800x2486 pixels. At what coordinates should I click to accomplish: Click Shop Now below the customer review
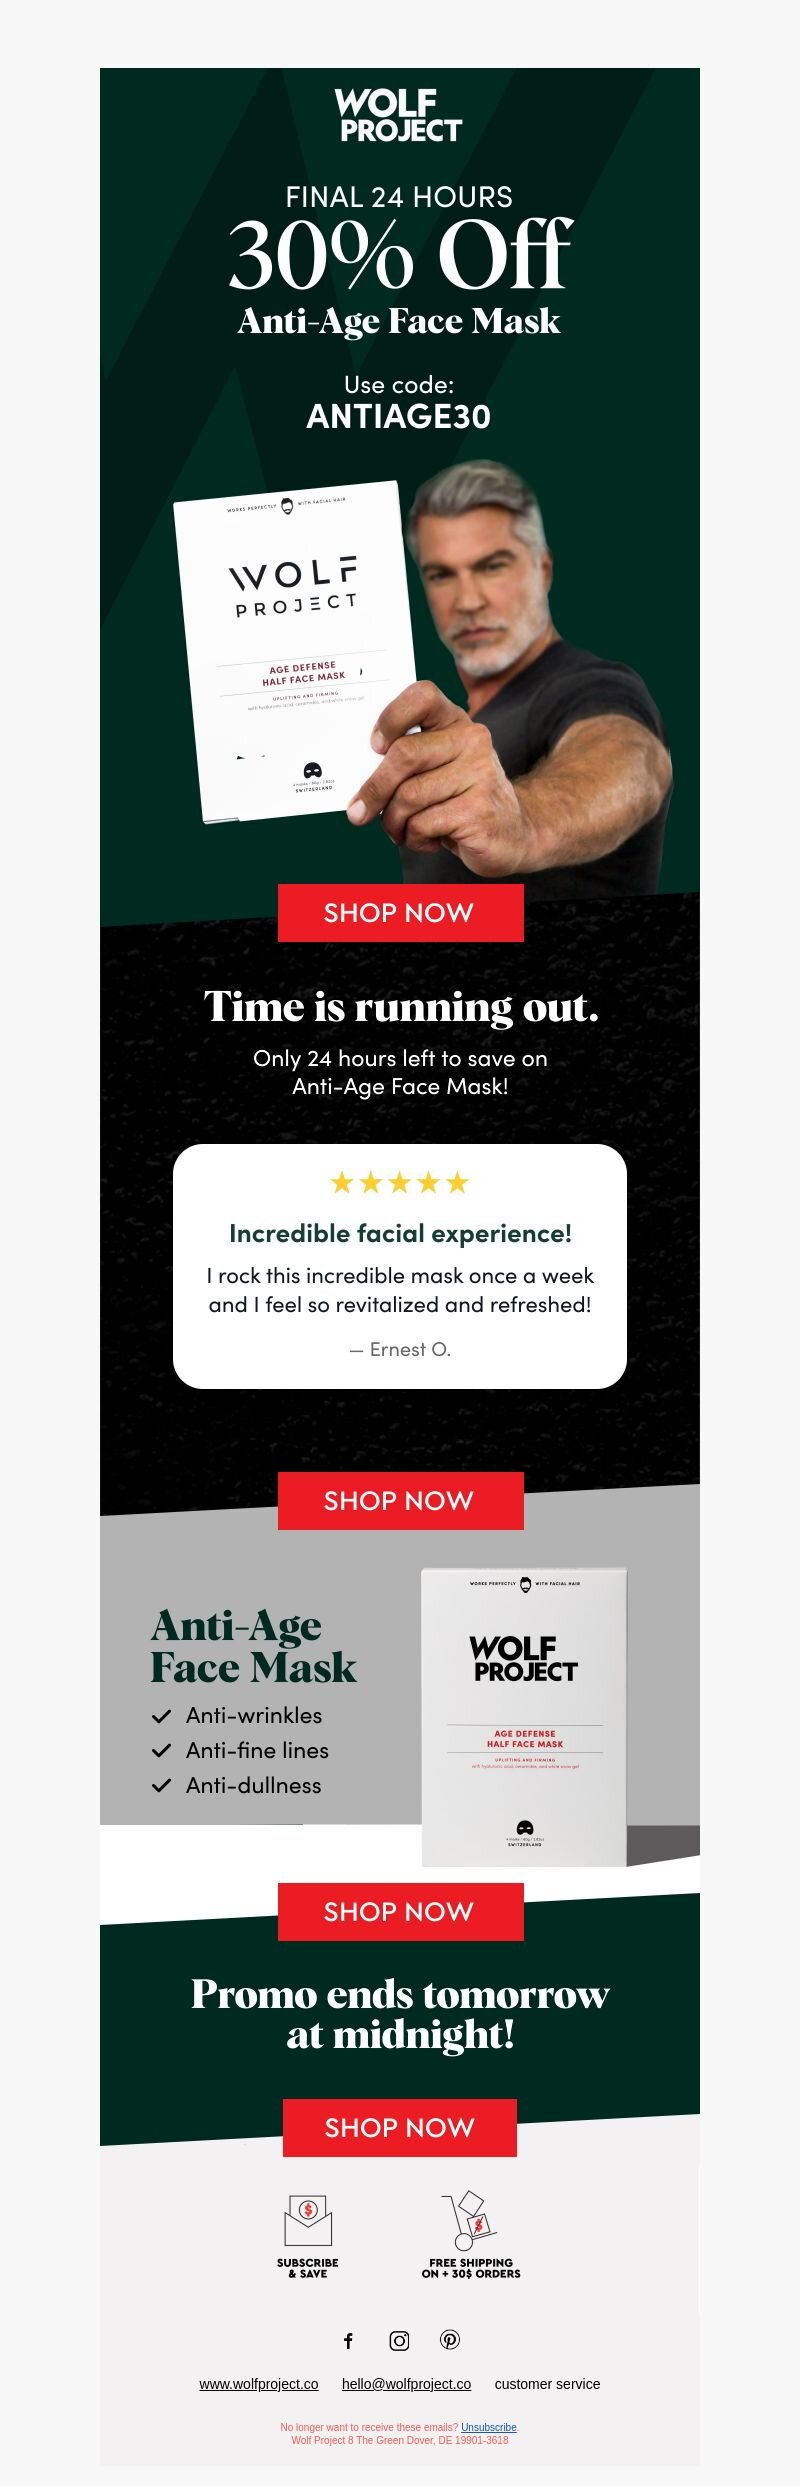(400, 1501)
